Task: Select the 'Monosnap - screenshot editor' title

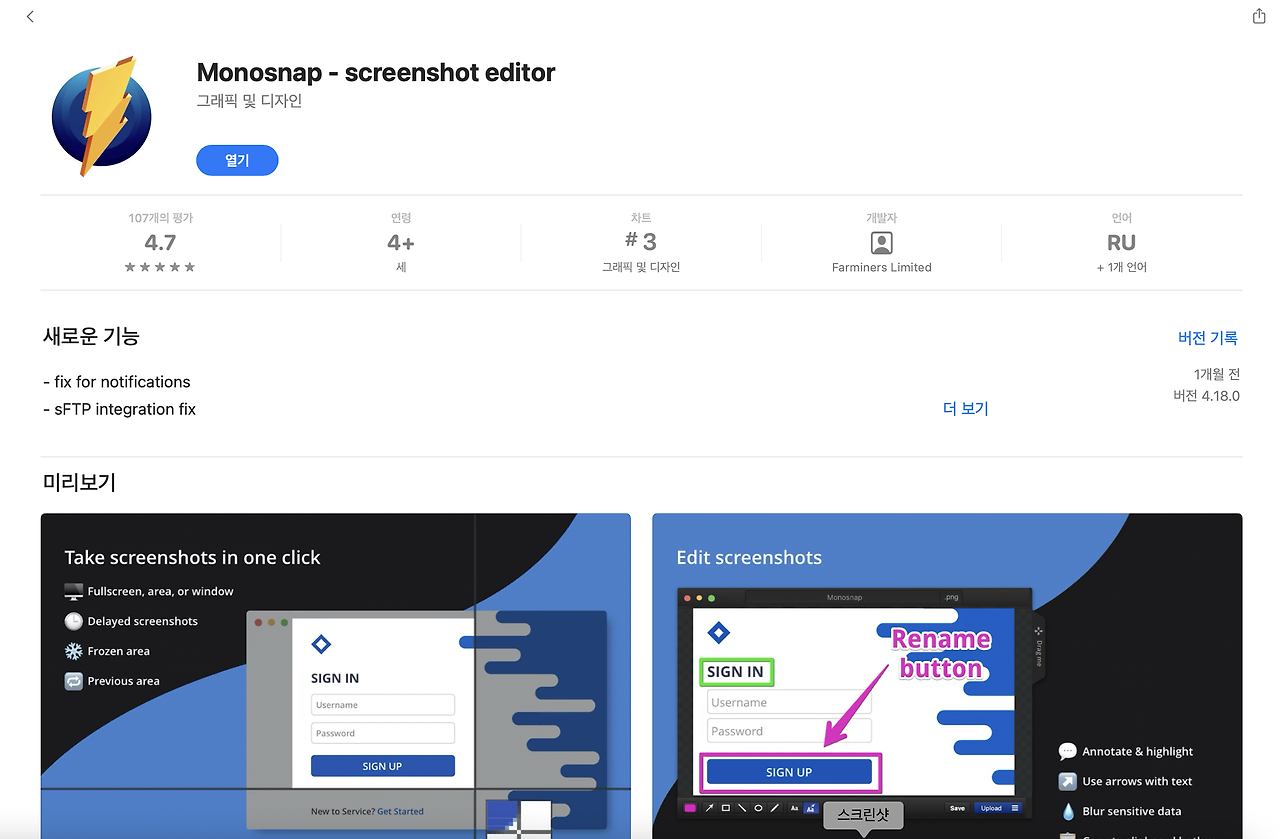Action: [x=376, y=72]
